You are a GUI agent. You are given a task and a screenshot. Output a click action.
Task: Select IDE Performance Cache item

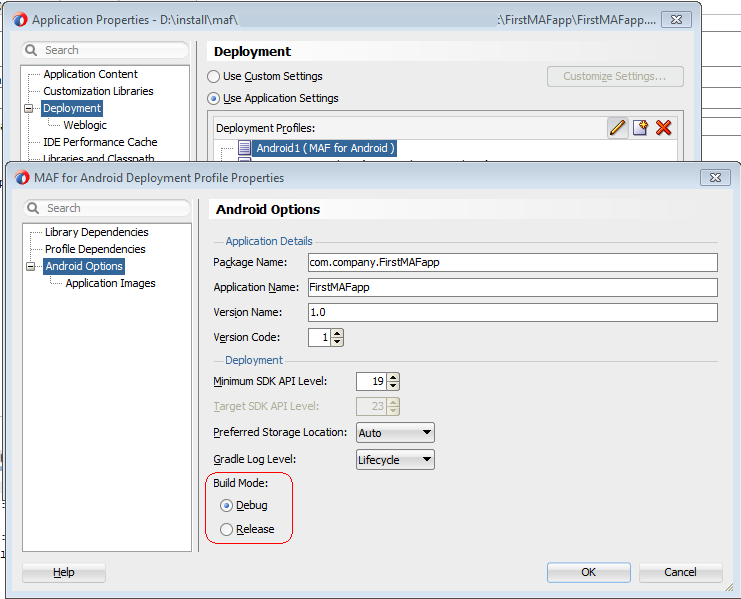point(100,142)
